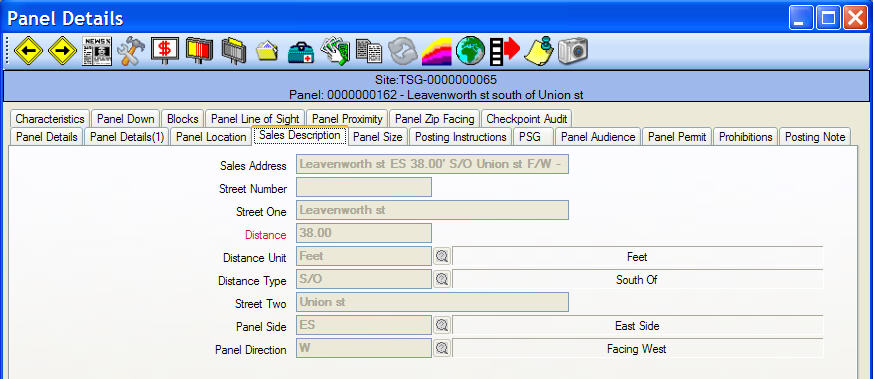Click the hammer and wrench tools icon
873x379 pixels.
(131, 52)
